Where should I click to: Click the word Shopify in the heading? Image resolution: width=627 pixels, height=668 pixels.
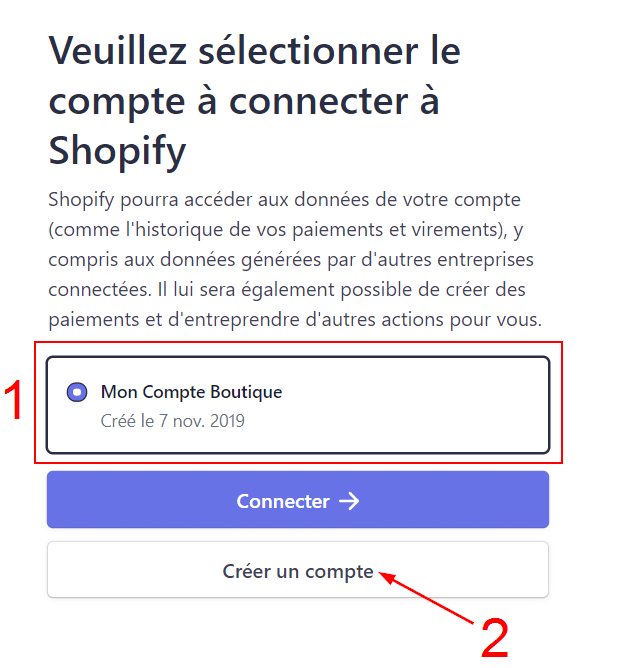pyautogui.click(x=117, y=152)
